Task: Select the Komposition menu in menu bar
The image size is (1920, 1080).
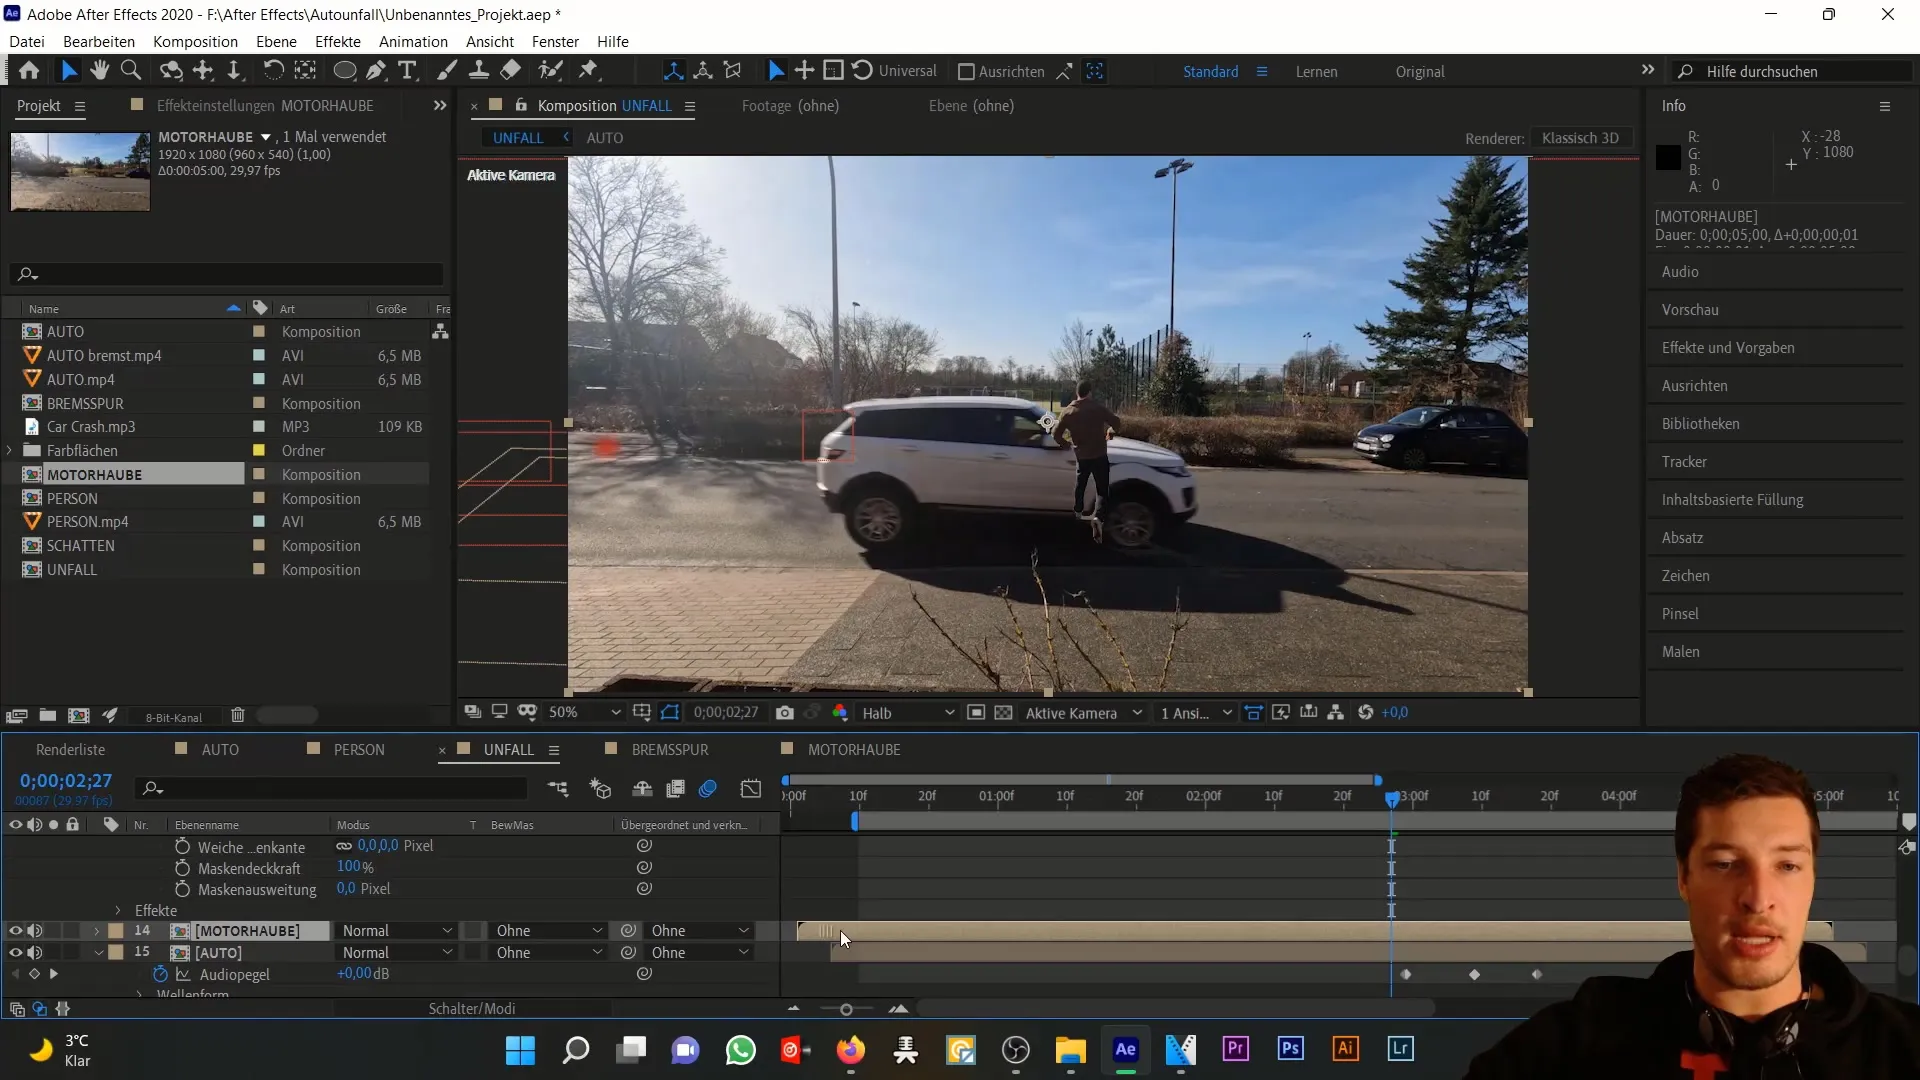Action: tap(195, 41)
